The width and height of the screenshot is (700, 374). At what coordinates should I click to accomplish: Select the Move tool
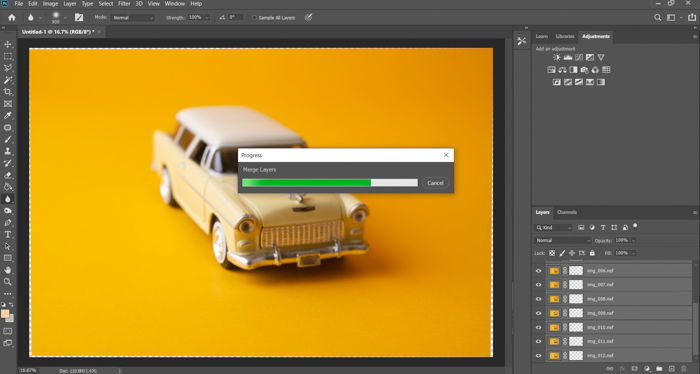(x=8, y=45)
